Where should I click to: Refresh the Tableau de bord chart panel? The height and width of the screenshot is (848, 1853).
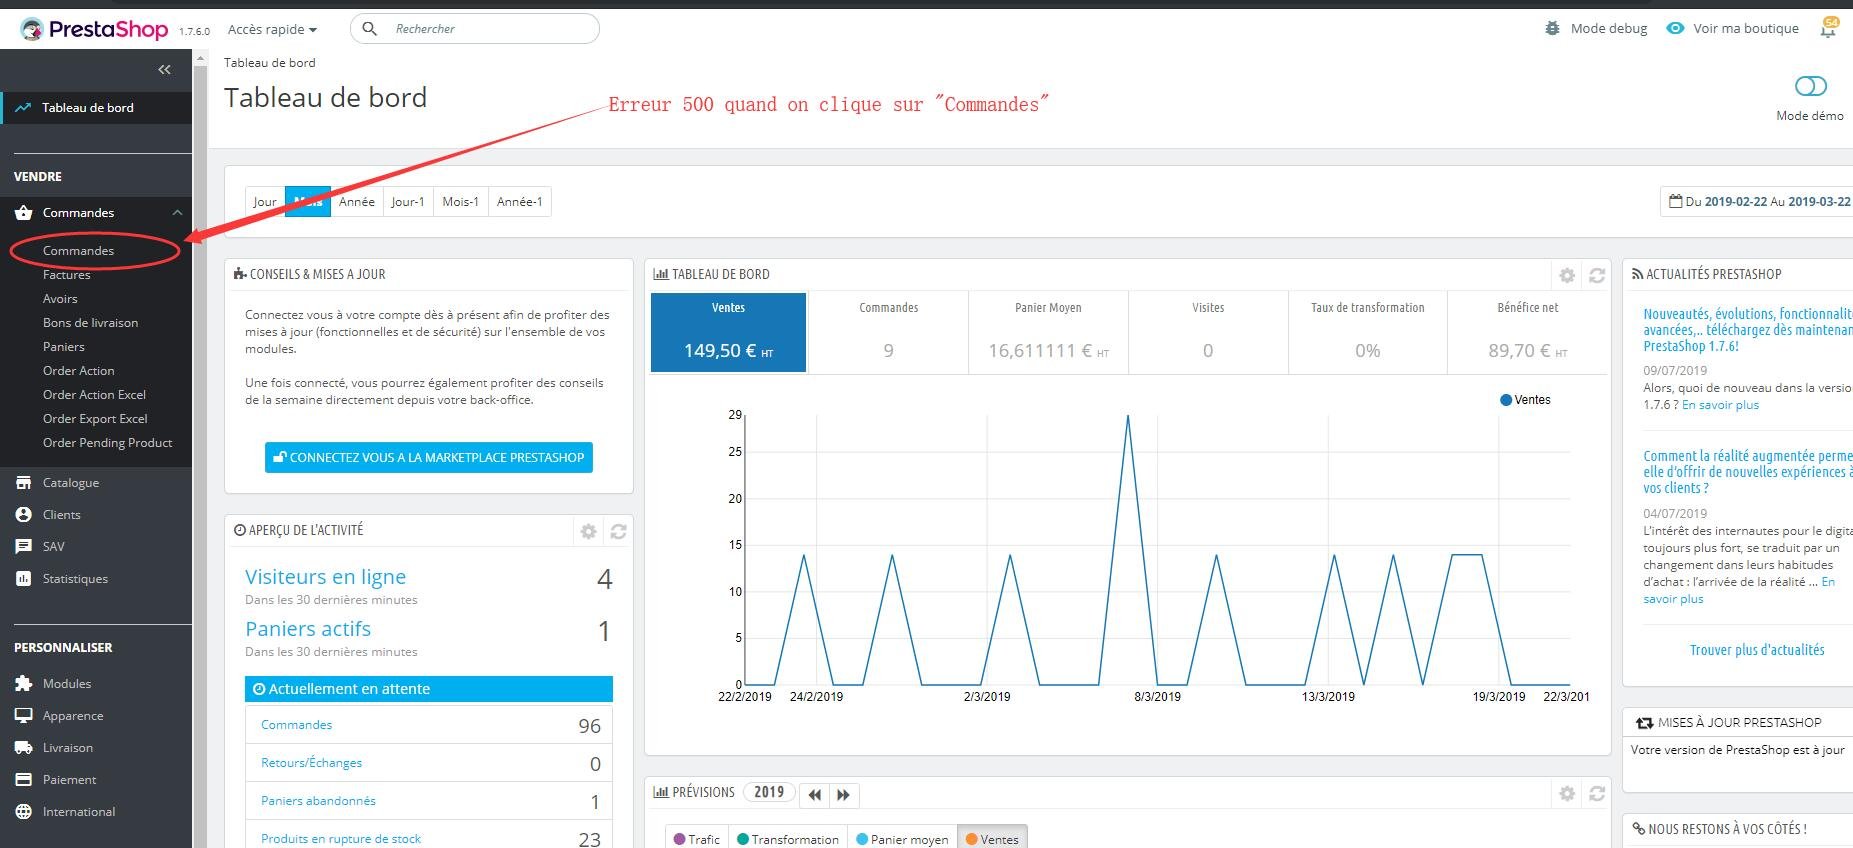(1597, 275)
